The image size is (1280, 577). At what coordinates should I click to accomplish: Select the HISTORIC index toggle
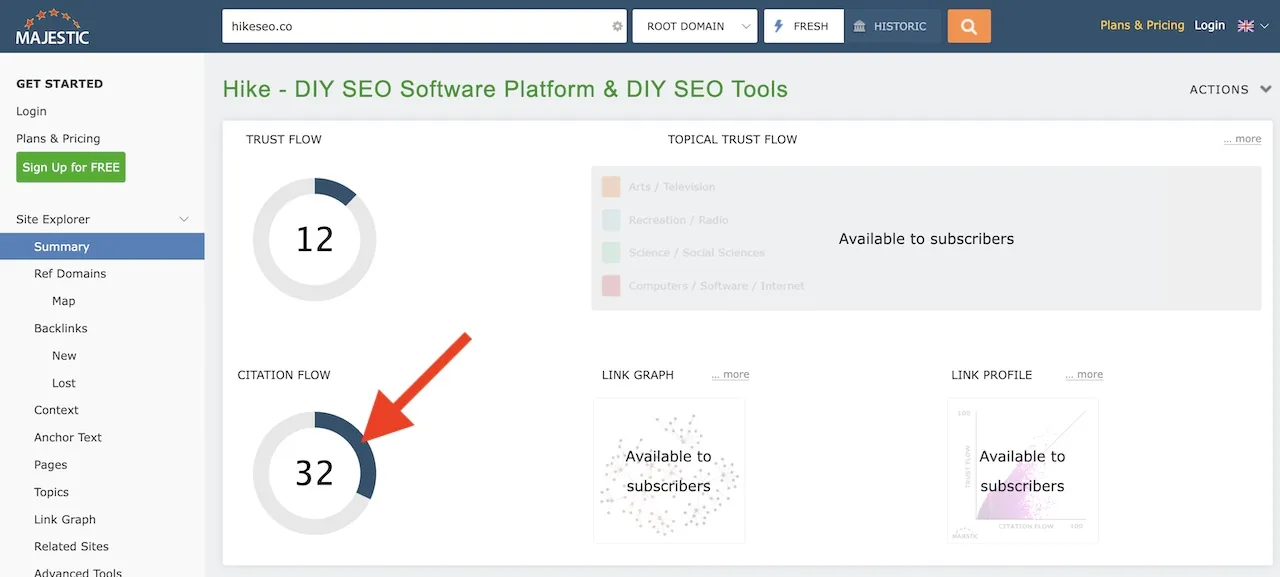[x=891, y=27]
